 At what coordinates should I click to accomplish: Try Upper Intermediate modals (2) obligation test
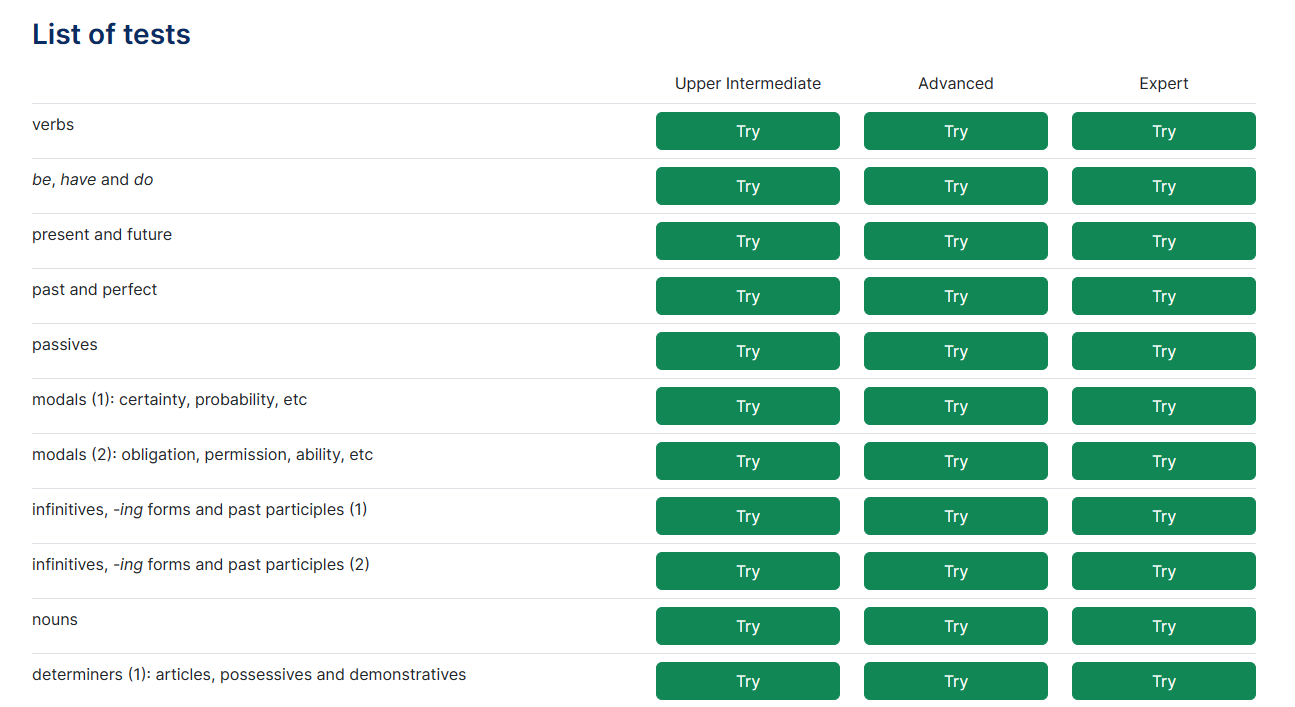[747, 461]
